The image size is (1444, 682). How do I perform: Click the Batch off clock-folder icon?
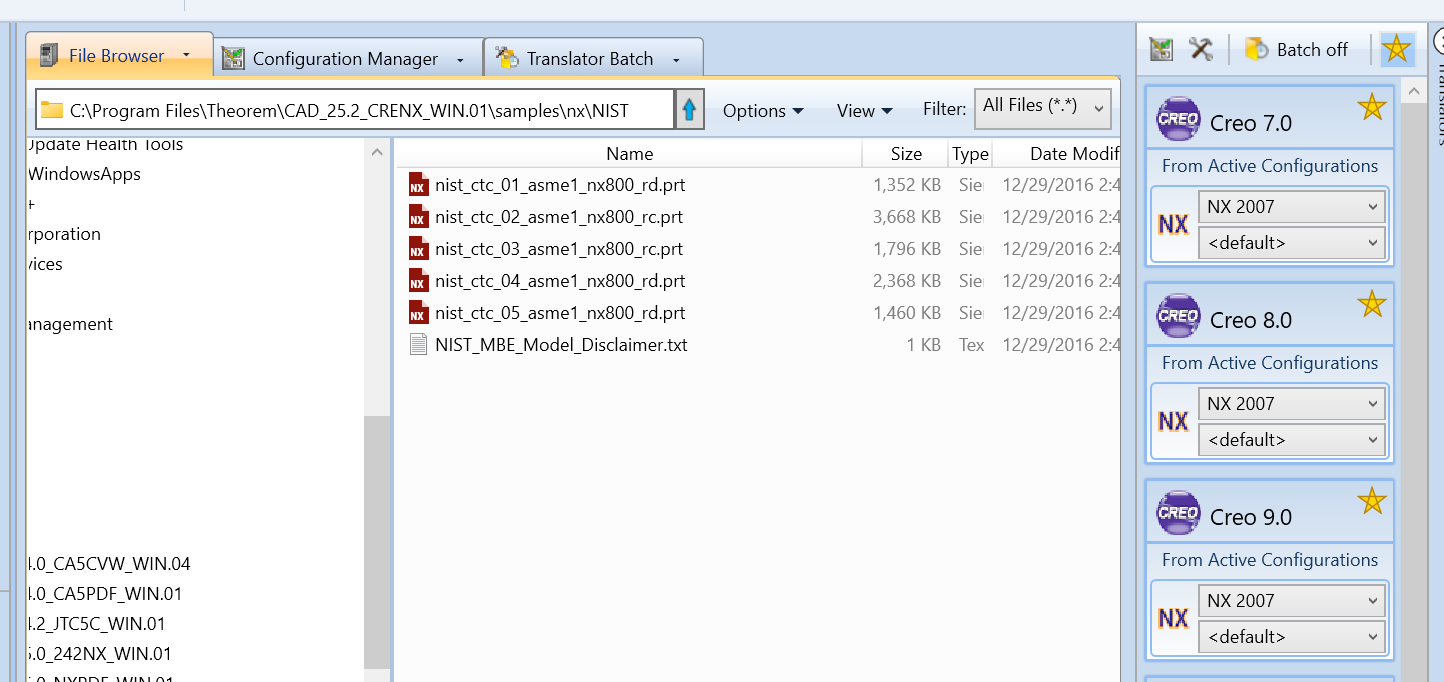coord(1257,49)
